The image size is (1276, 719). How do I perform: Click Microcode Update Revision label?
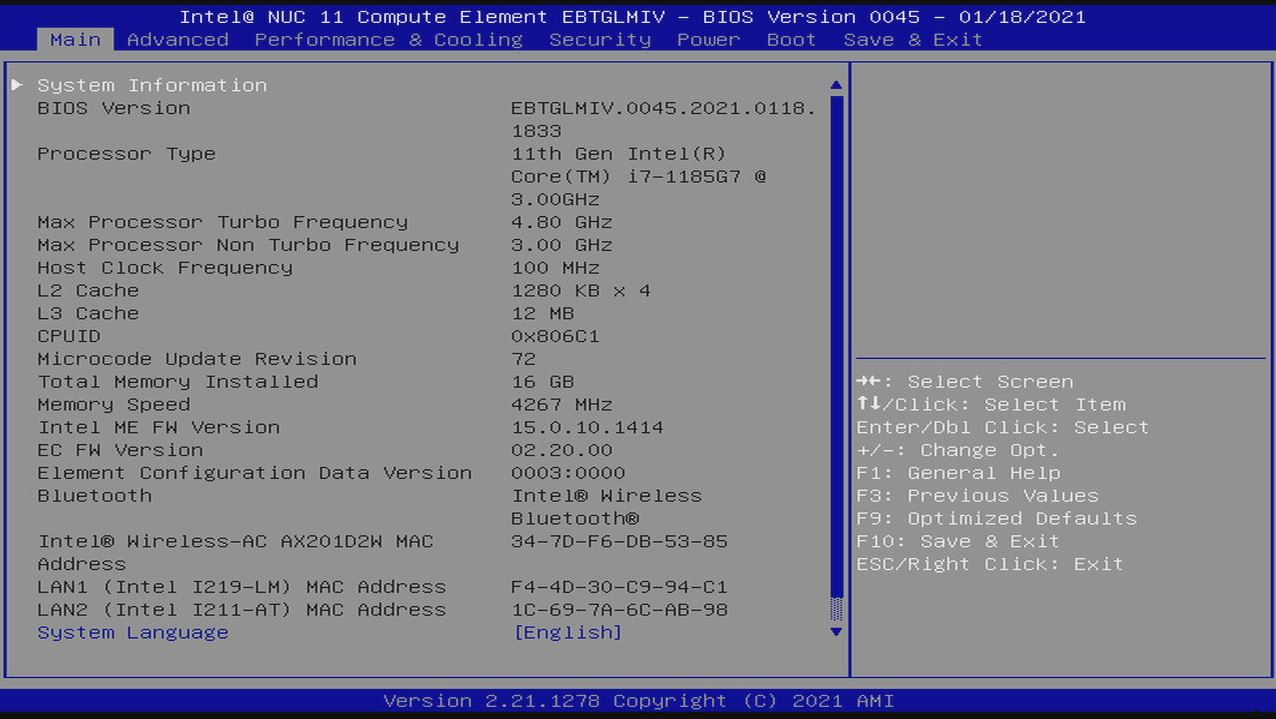tap(197, 359)
